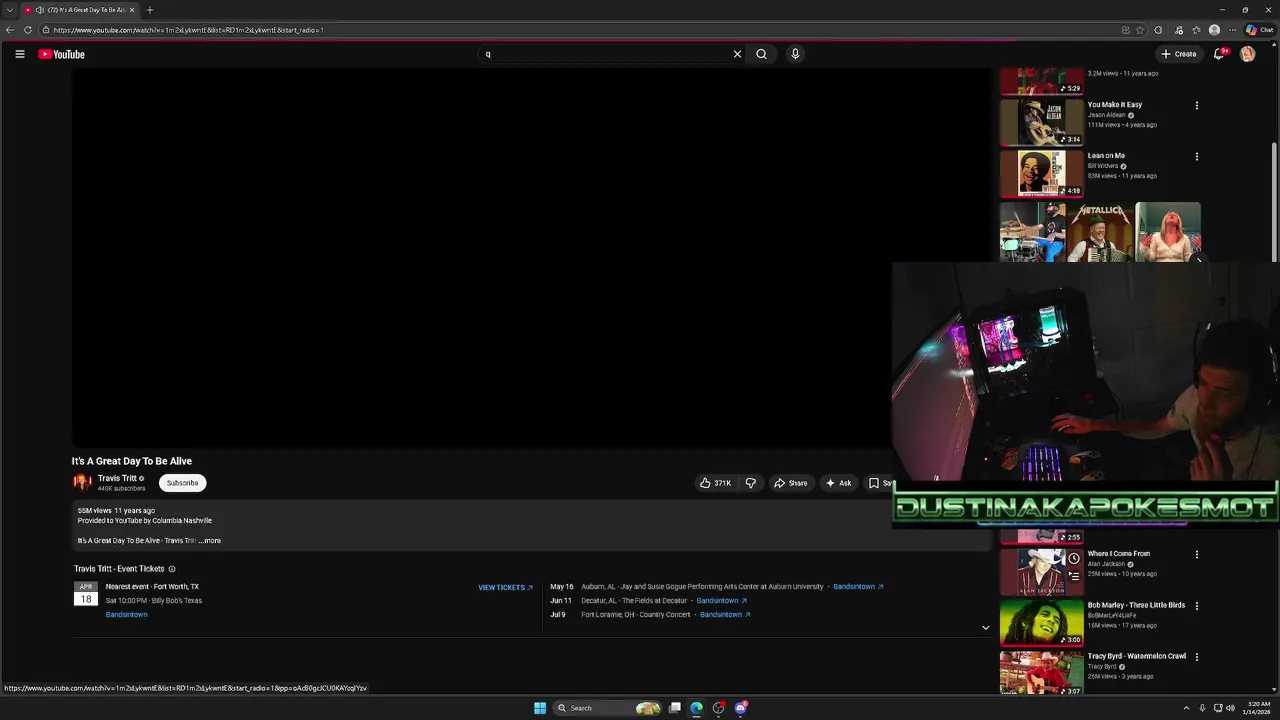Open the You Make It Easy thumbnail
Viewport: 1280px width, 720px height.
click(1041, 122)
